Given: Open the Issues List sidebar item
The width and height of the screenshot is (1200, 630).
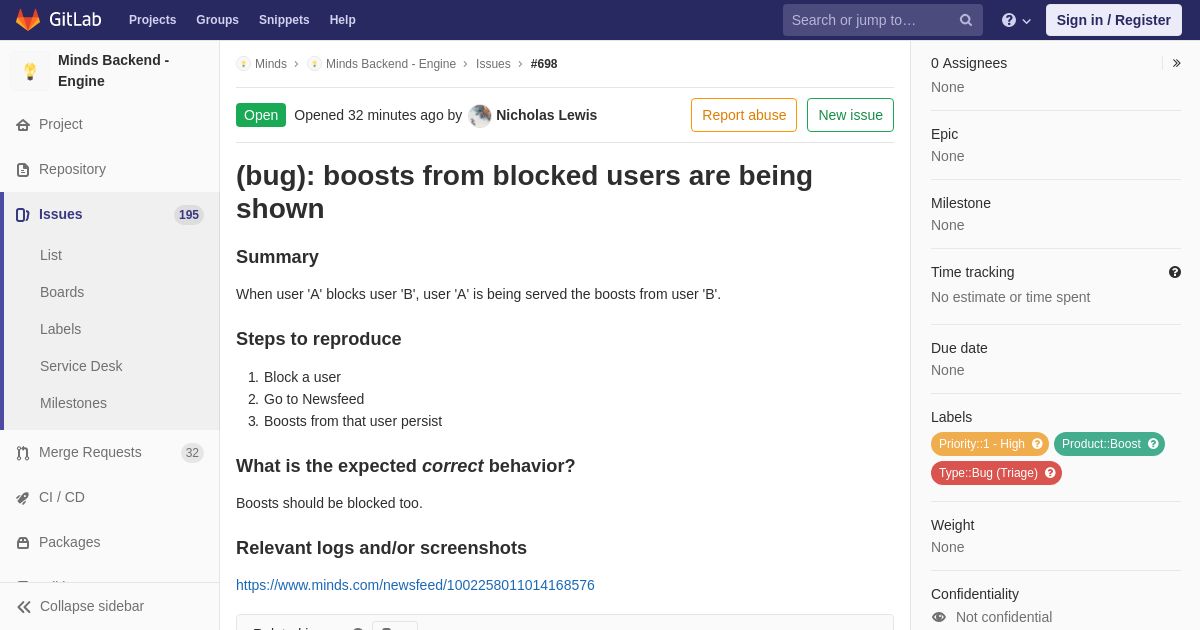Looking at the screenshot, I should (x=51, y=255).
